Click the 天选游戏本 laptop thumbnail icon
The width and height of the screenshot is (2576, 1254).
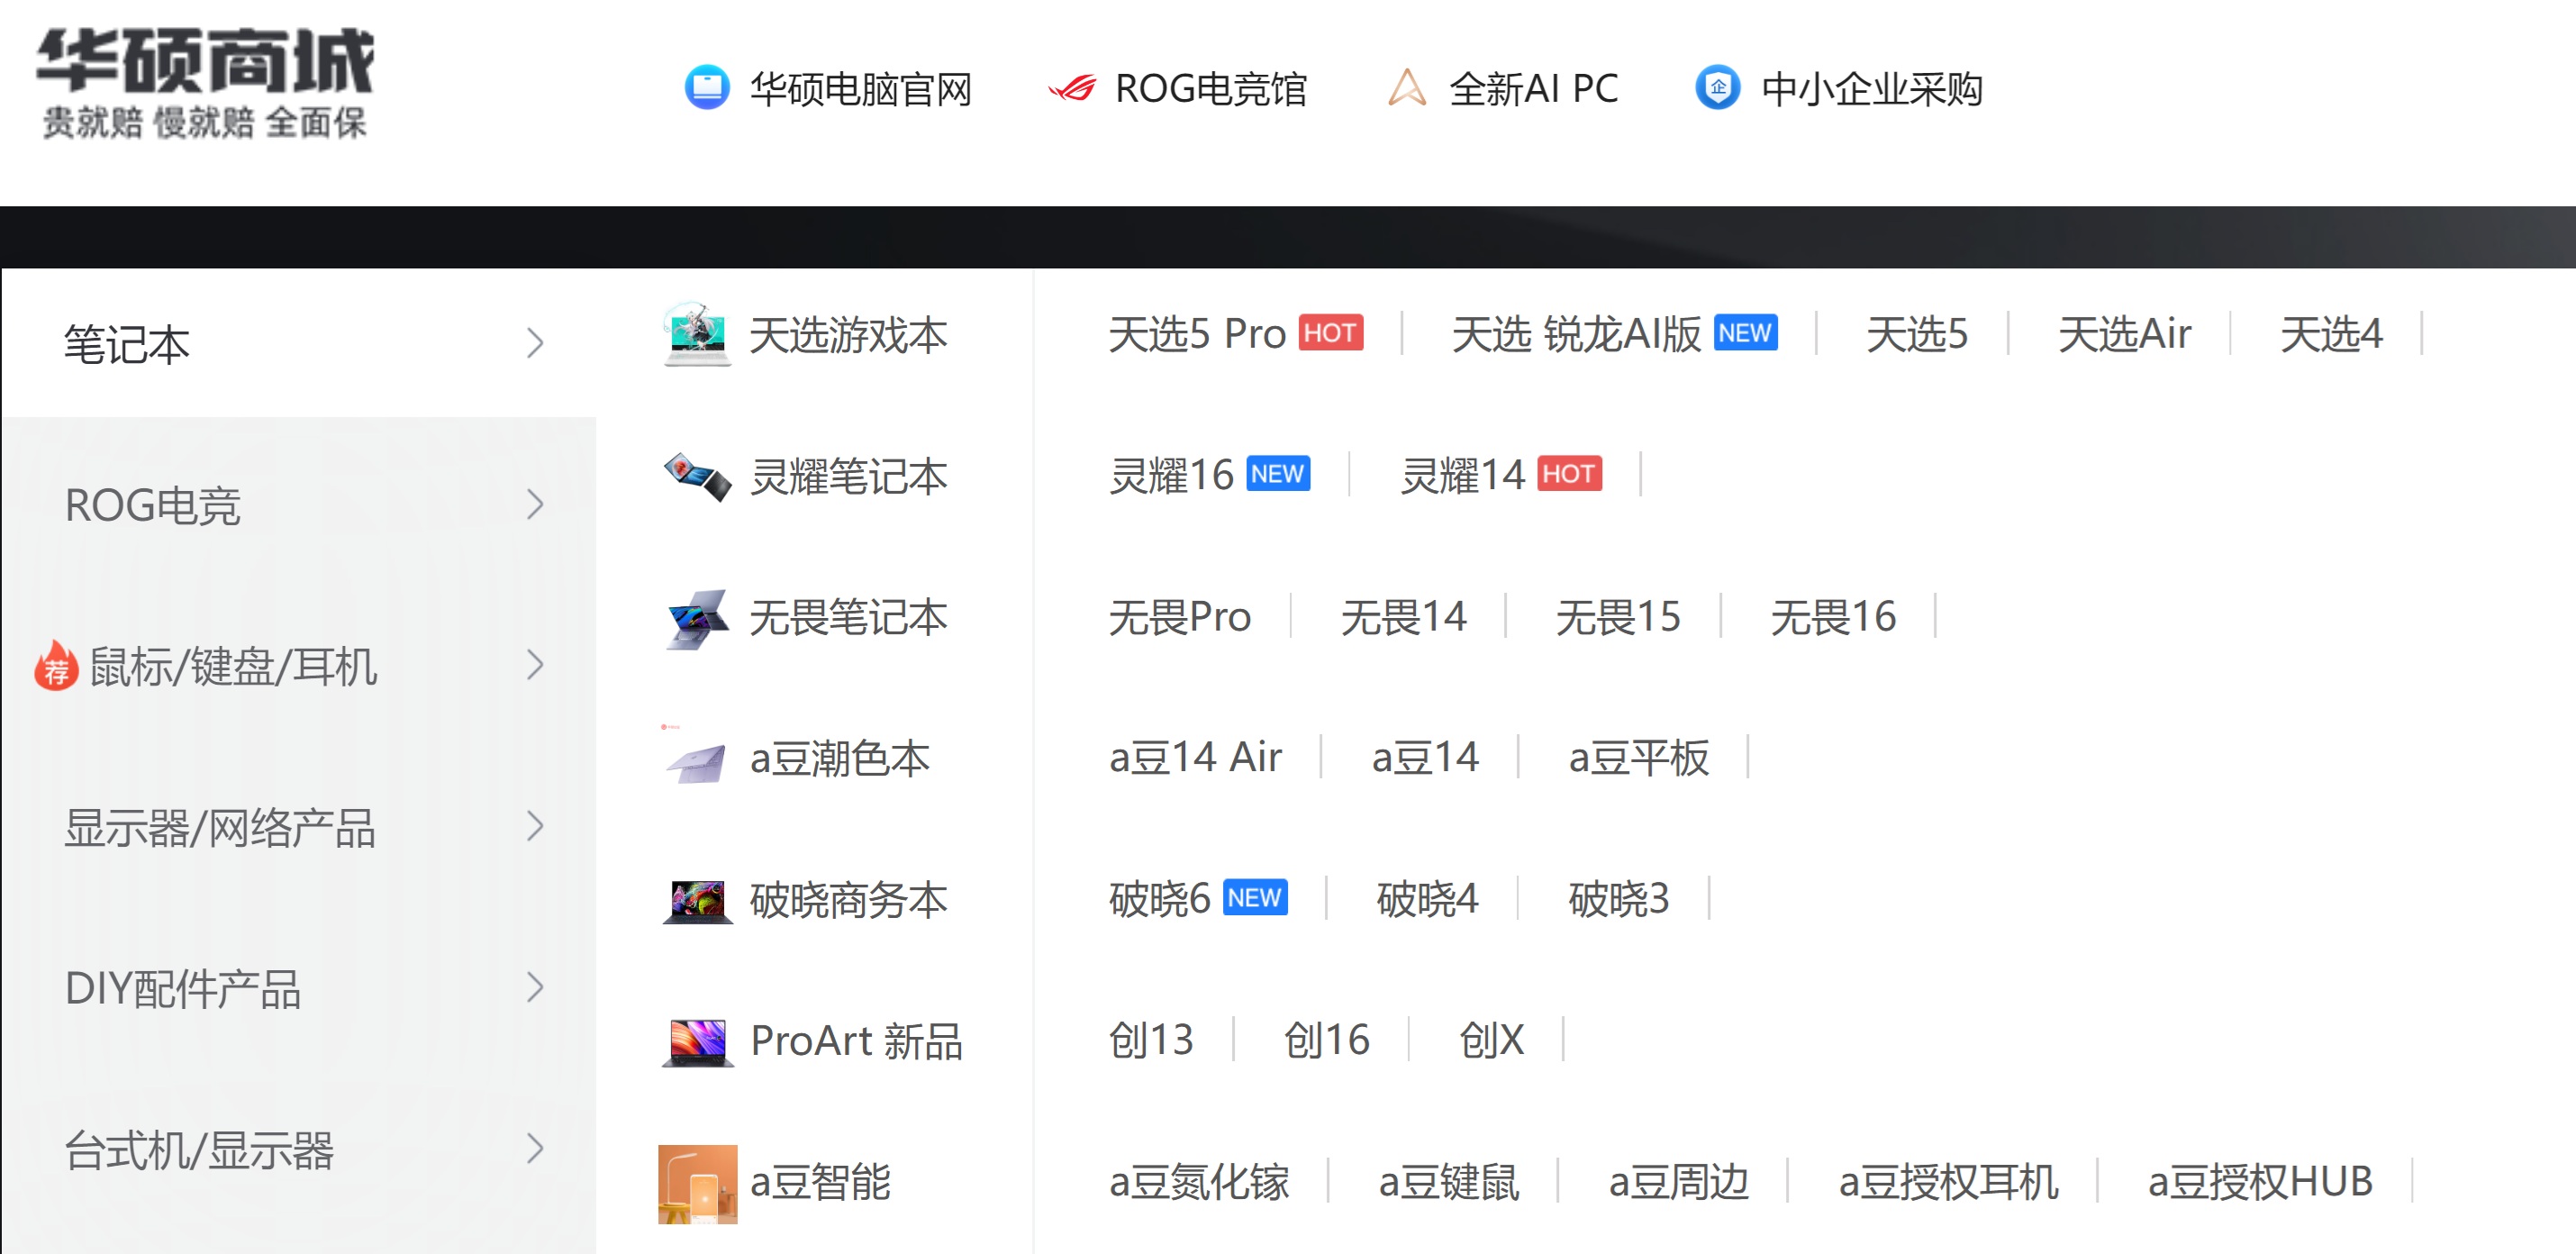[697, 334]
